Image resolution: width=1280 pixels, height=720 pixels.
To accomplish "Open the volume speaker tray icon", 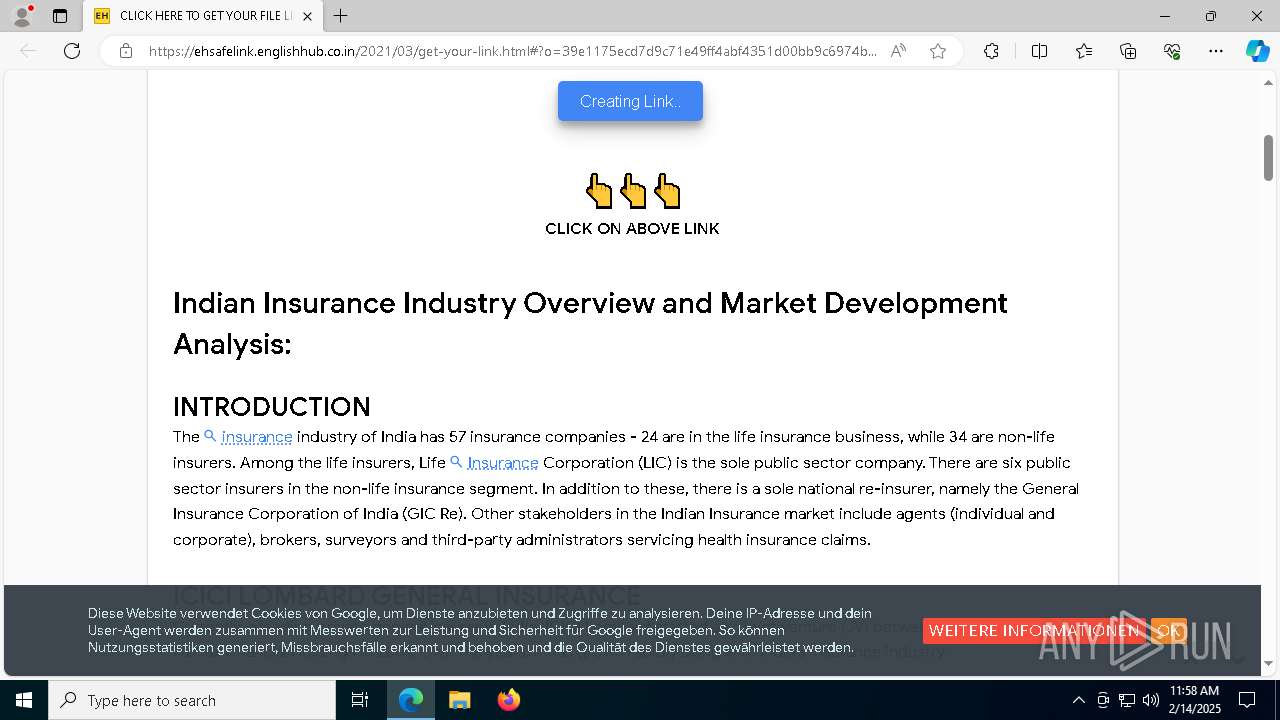I will 1151,700.
